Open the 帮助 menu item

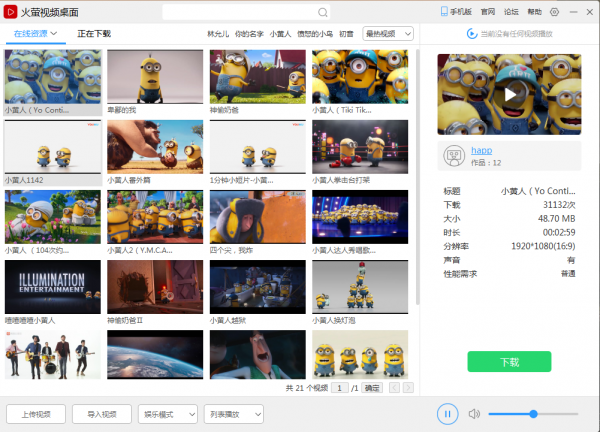click(x=534, y=12)
